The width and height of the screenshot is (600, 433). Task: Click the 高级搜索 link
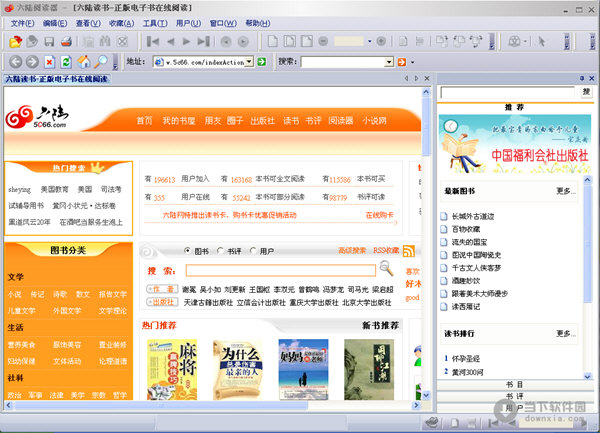click(x=352, y=251)
